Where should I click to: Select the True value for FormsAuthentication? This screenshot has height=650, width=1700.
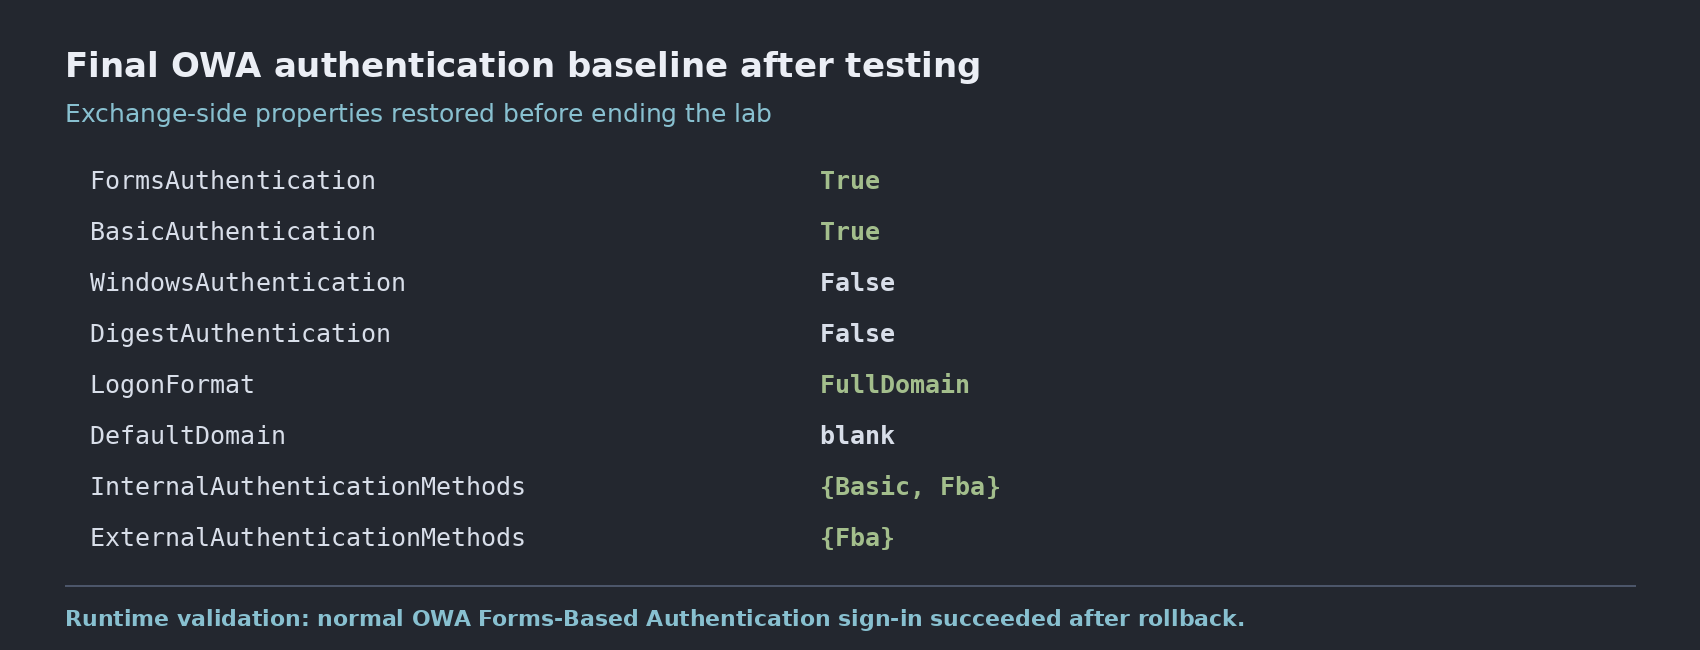850,181
